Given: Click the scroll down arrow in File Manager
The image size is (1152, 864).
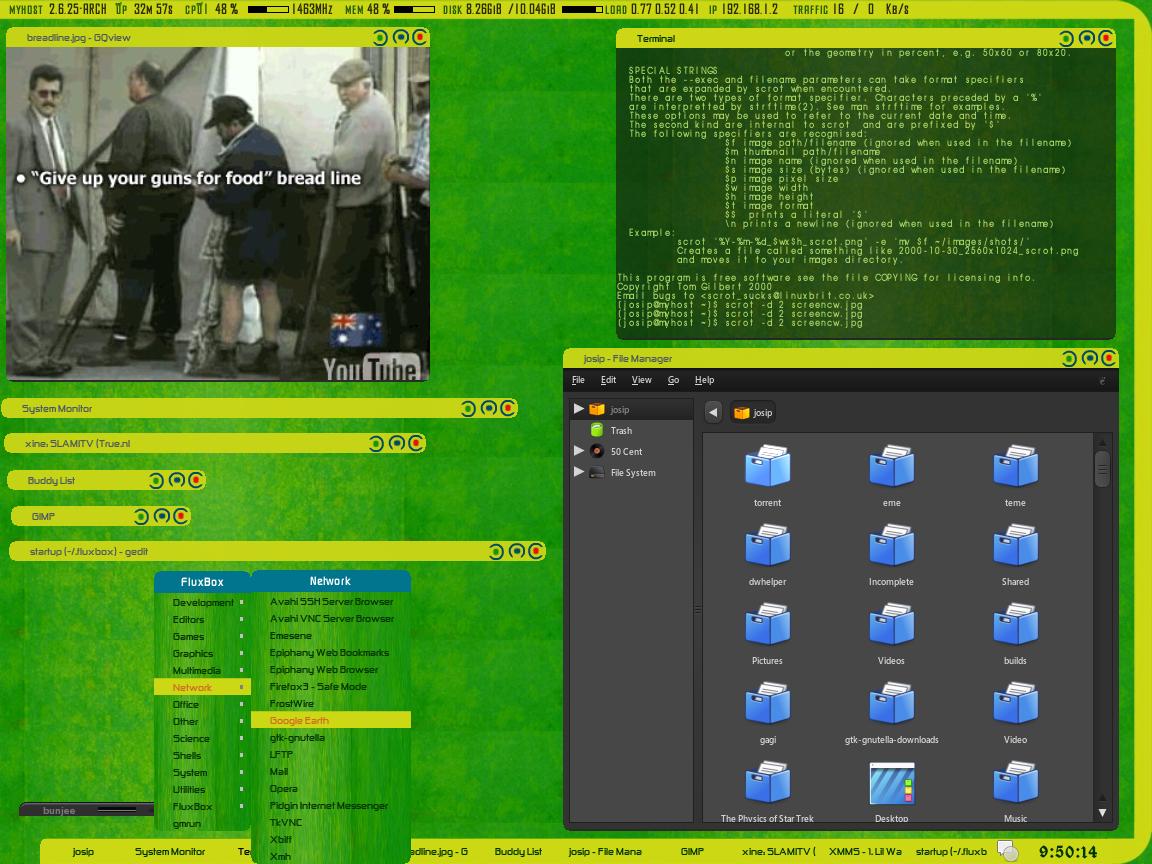Looking at the screenshot, I should [x=1102, y=813].
